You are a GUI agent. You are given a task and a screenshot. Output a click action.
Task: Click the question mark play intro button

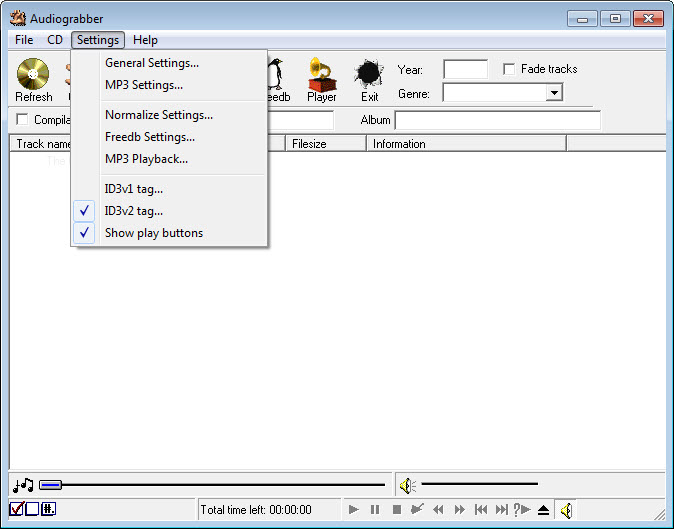click(522, 510)
